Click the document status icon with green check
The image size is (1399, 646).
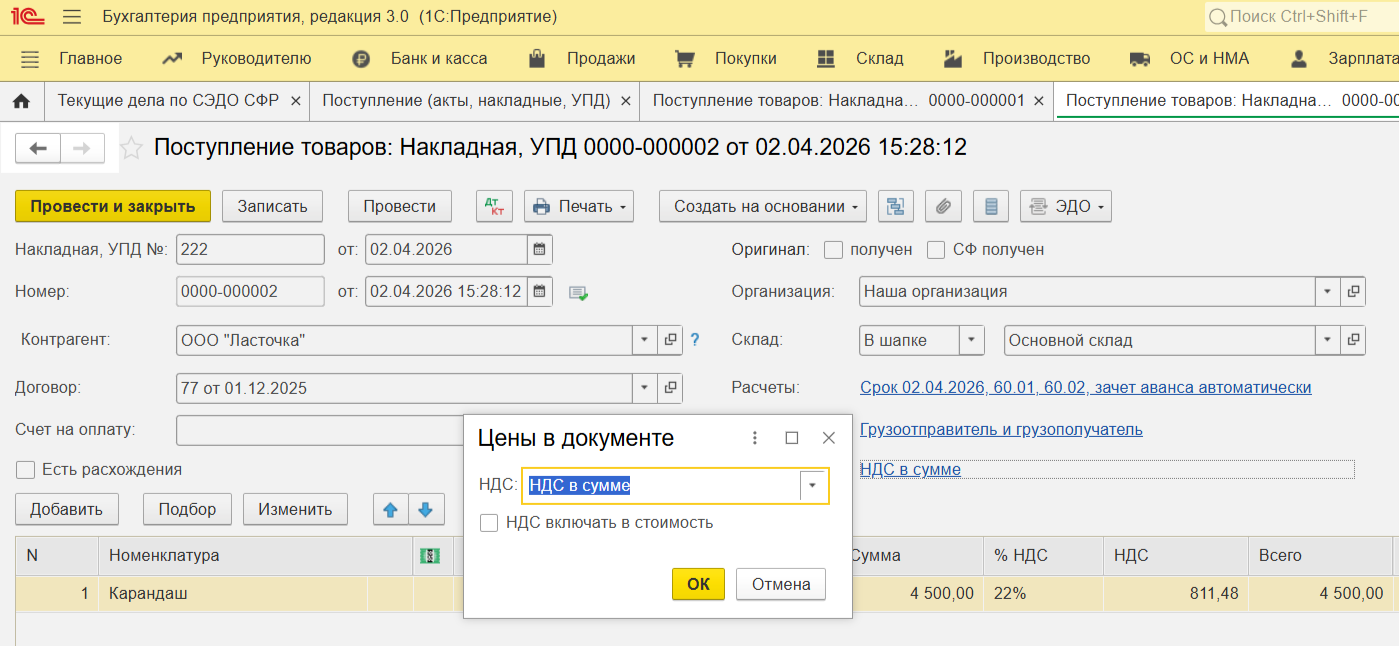click(578, 293)
